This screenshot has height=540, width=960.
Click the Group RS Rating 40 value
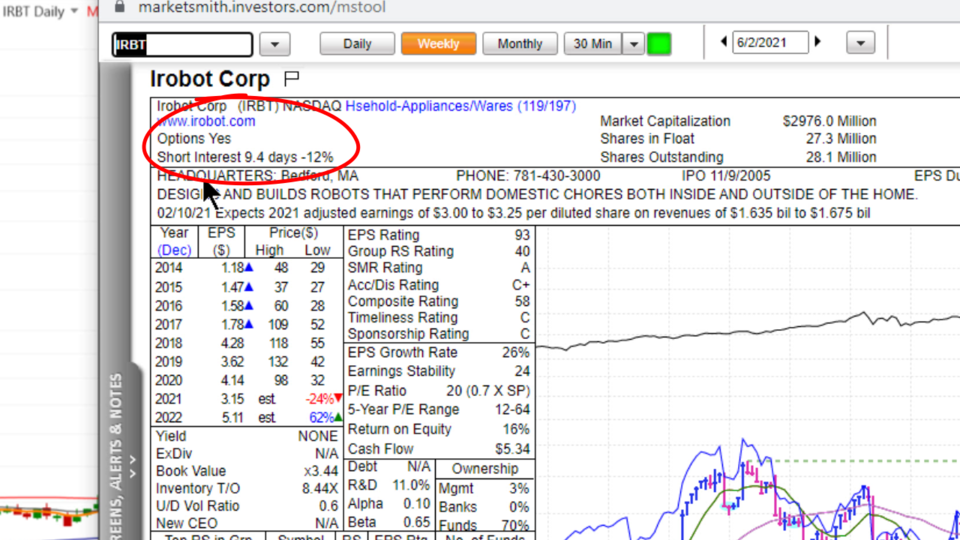tap(522, 252)
